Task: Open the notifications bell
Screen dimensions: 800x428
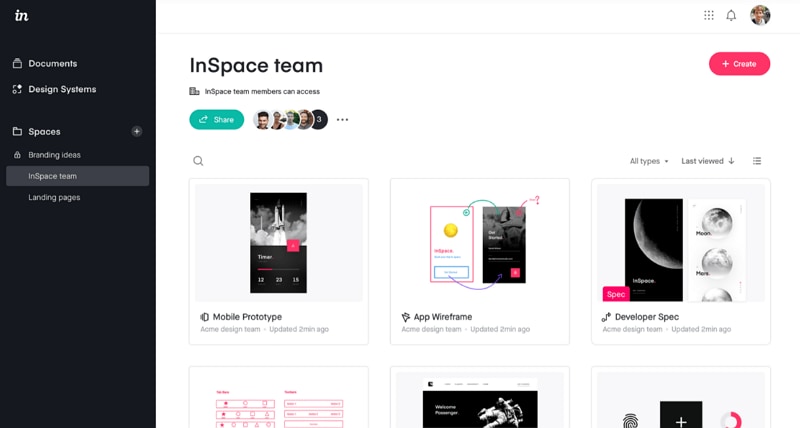Action: (731, 15)
